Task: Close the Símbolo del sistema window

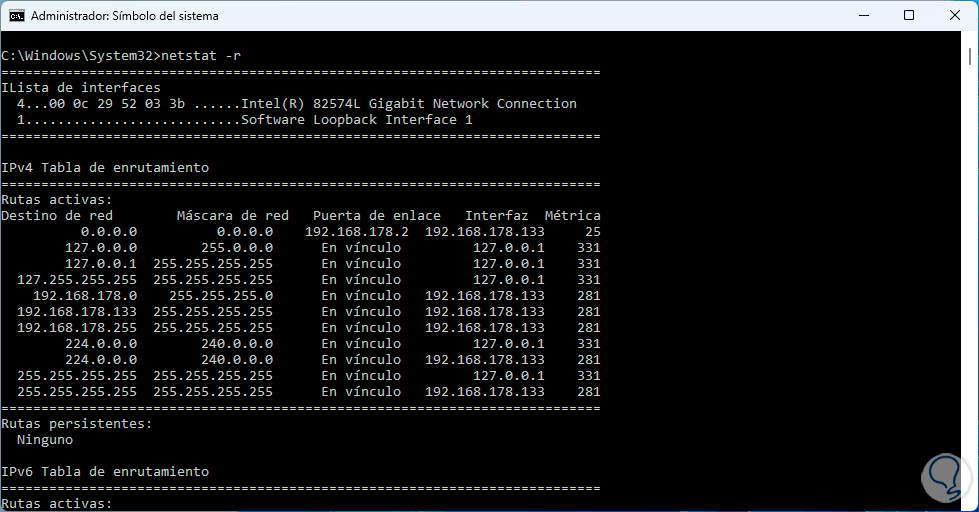Action: [955, 16]
